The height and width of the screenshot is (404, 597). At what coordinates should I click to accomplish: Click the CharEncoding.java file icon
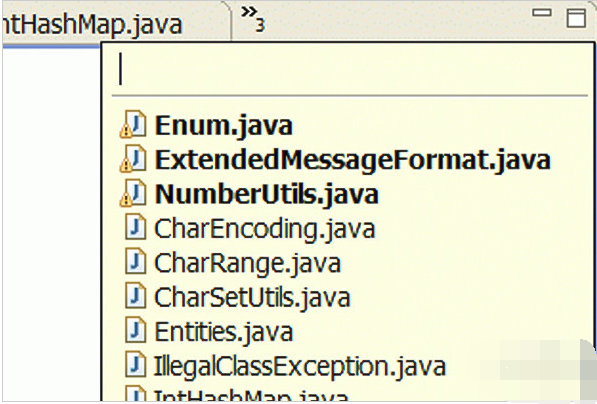136,227
